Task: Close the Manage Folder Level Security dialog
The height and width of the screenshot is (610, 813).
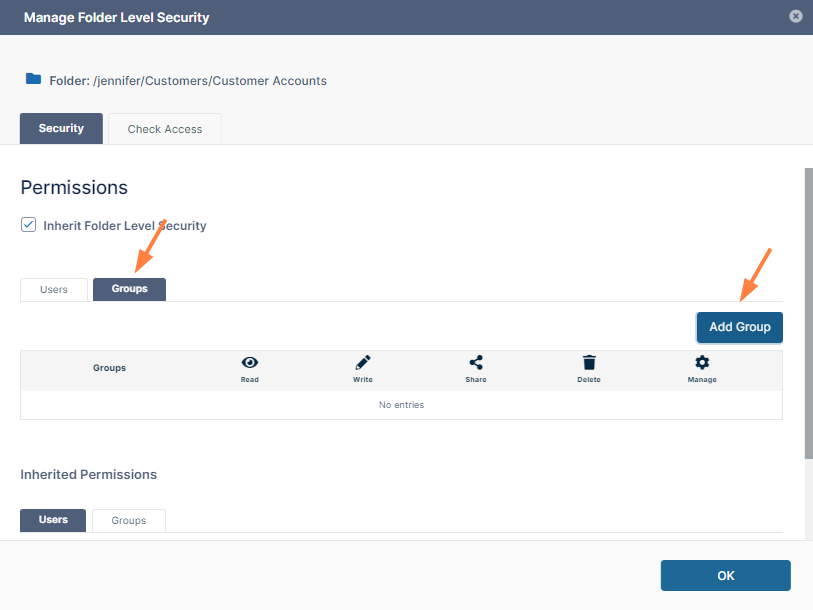Action: pyautogui.click(x=795, y=16)
